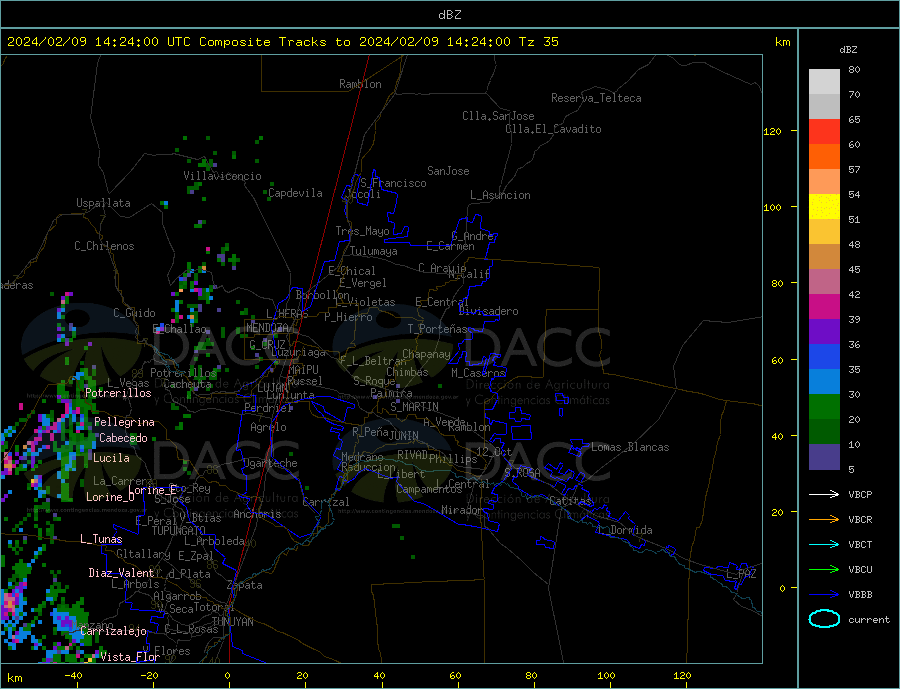
Task: Click the JUNIN label
Action: (x=404, y=436)
